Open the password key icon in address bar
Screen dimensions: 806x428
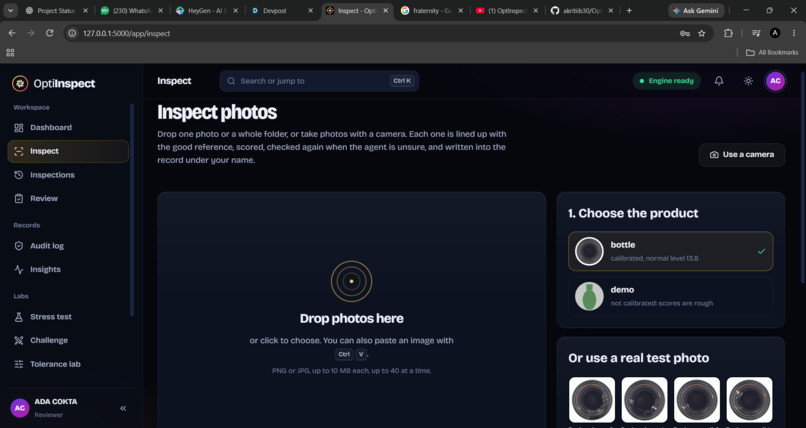(685, 33)
